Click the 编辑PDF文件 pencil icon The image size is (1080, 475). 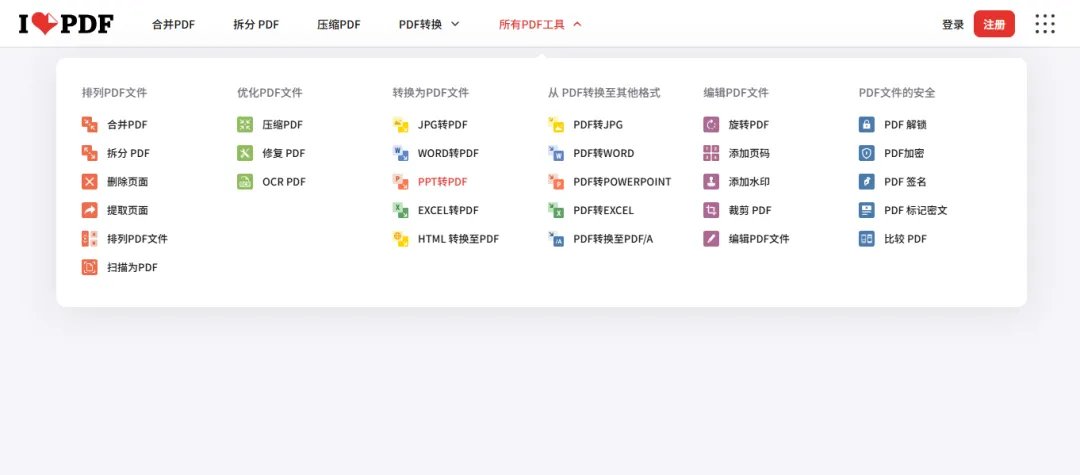(x=712, y=239)
